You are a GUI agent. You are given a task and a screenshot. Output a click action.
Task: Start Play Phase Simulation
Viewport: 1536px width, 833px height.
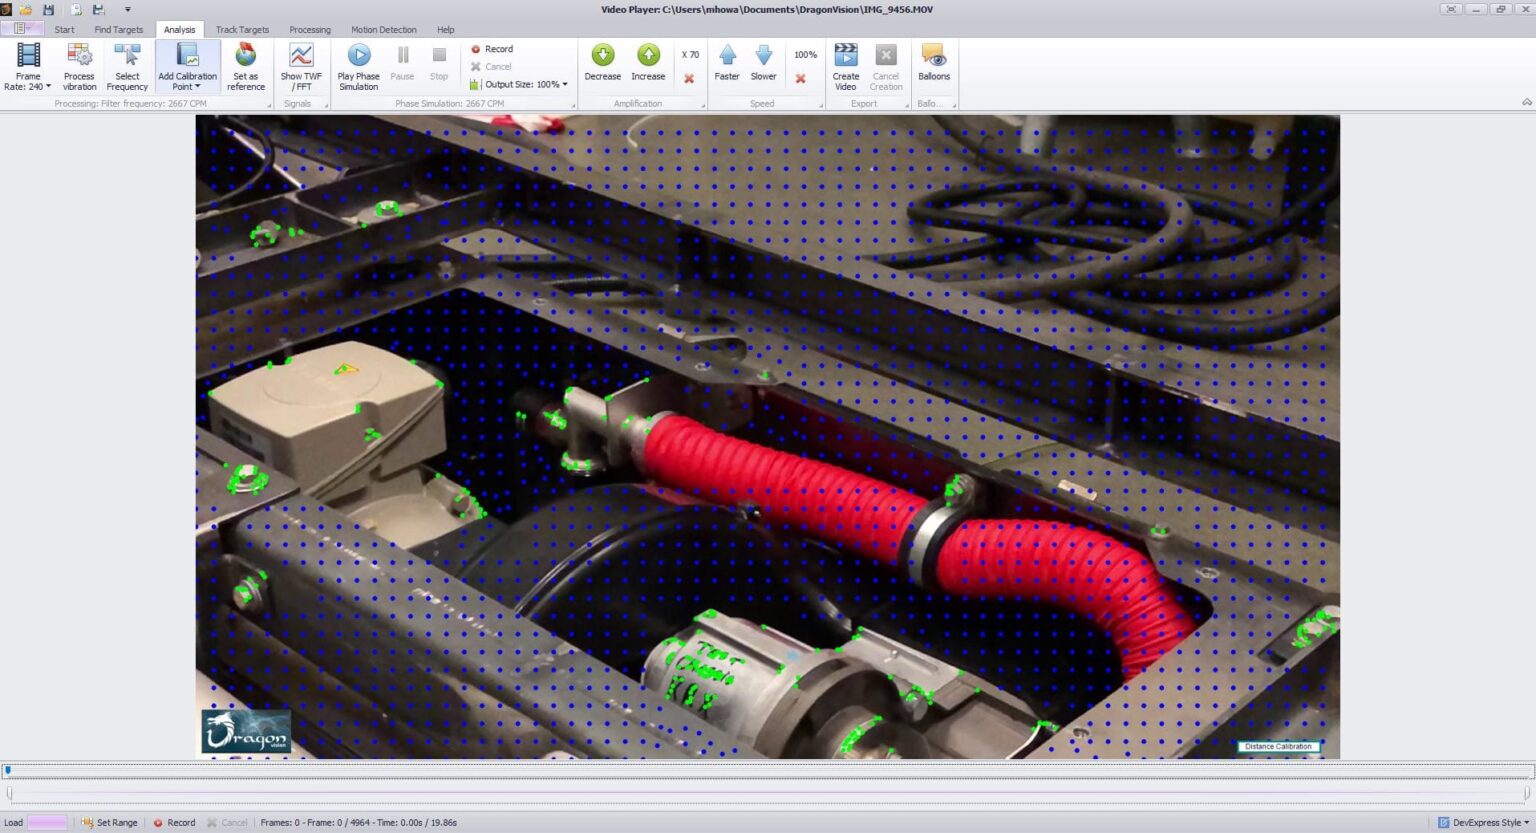tap(358, 67)
